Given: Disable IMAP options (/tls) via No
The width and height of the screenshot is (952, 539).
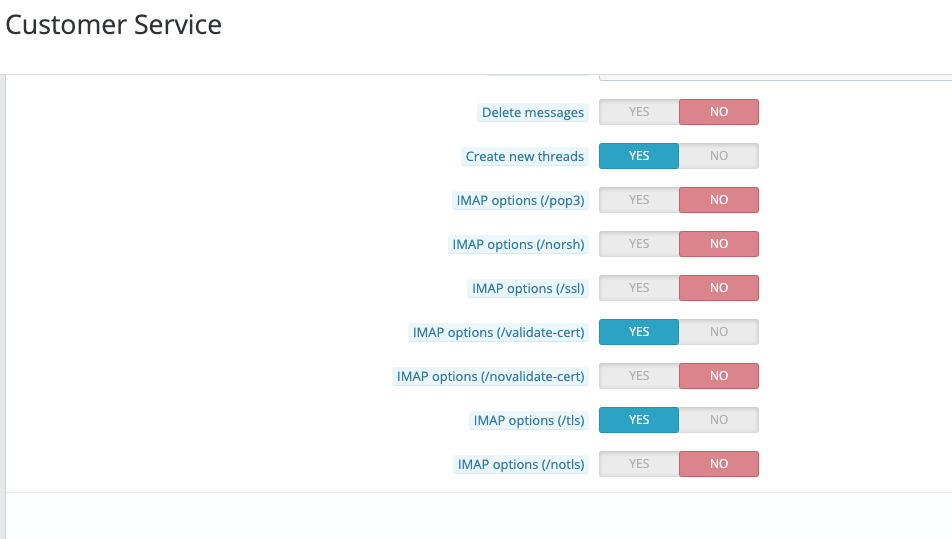Looking at the screenshot, I should (719, 420).
